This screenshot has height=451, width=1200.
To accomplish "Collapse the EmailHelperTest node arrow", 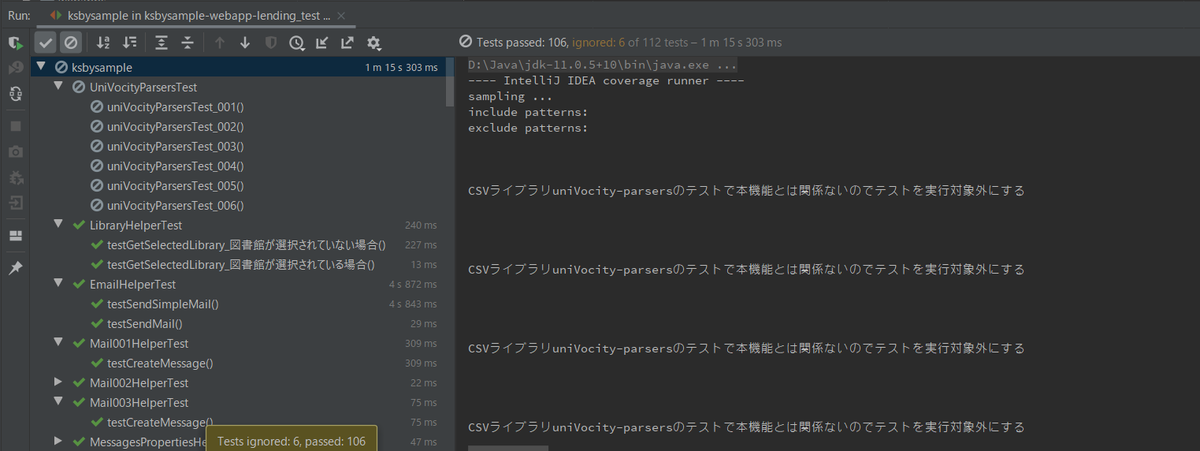I will tap(59, 284).
